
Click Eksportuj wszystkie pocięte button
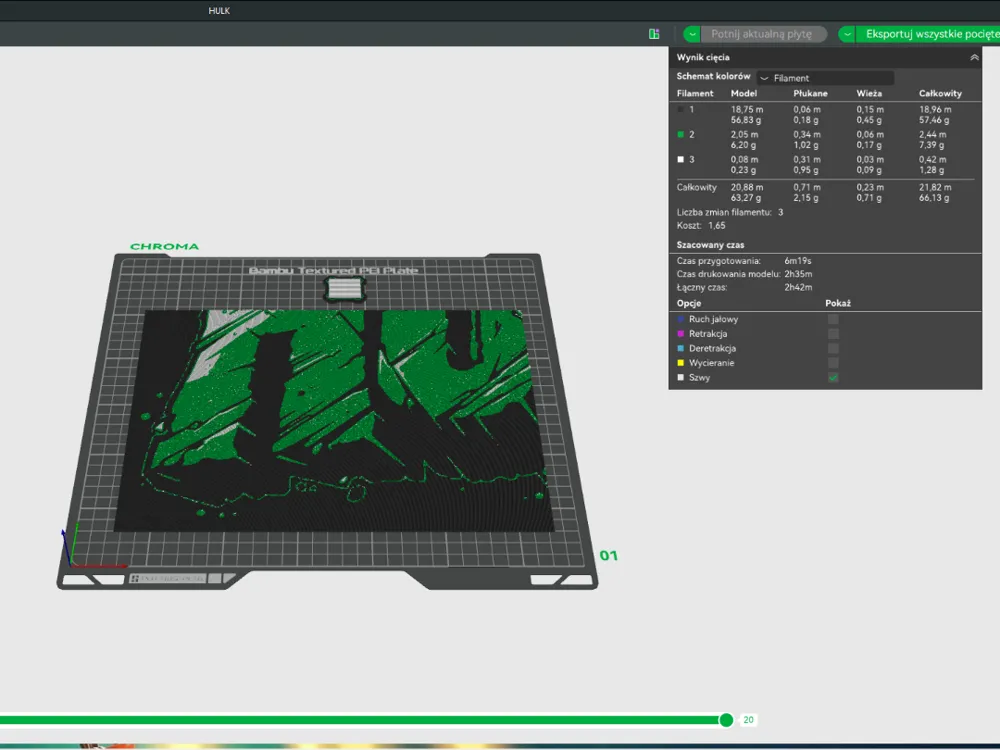click(928, 34)
